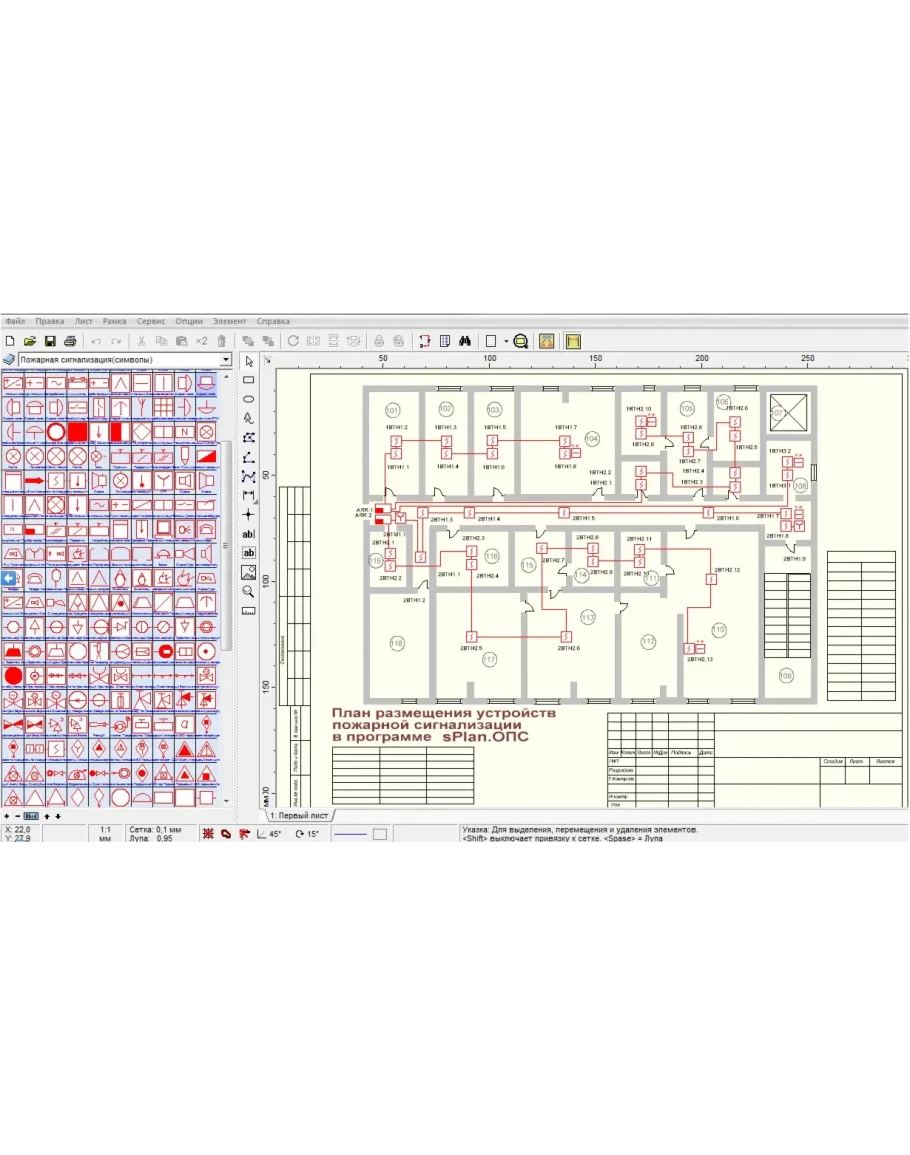Create a new document
This screenshot has width=910, height=1155.
tap(10, 341)
